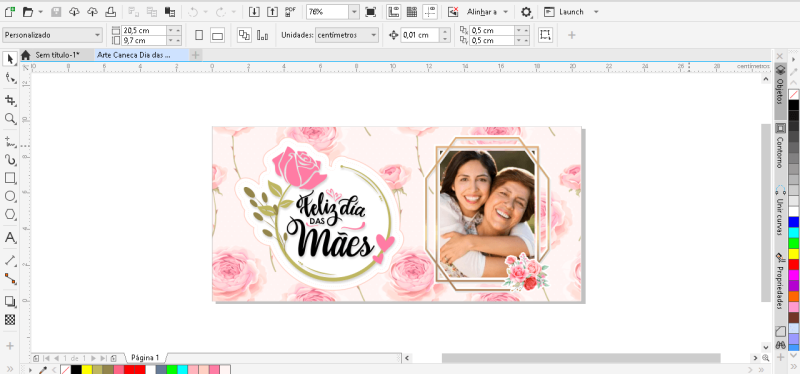Toggle the all pages layout icon
This screenshot has width=800, height=374.
coord(244,35)
